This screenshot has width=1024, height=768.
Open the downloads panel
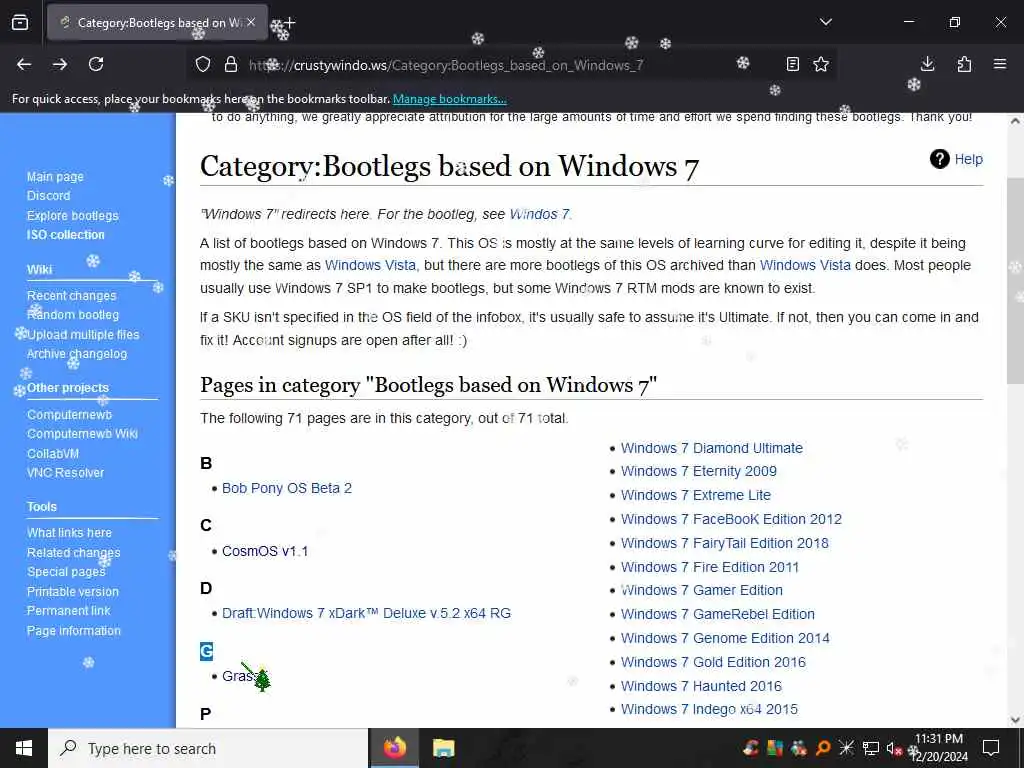tap(927, 64)
